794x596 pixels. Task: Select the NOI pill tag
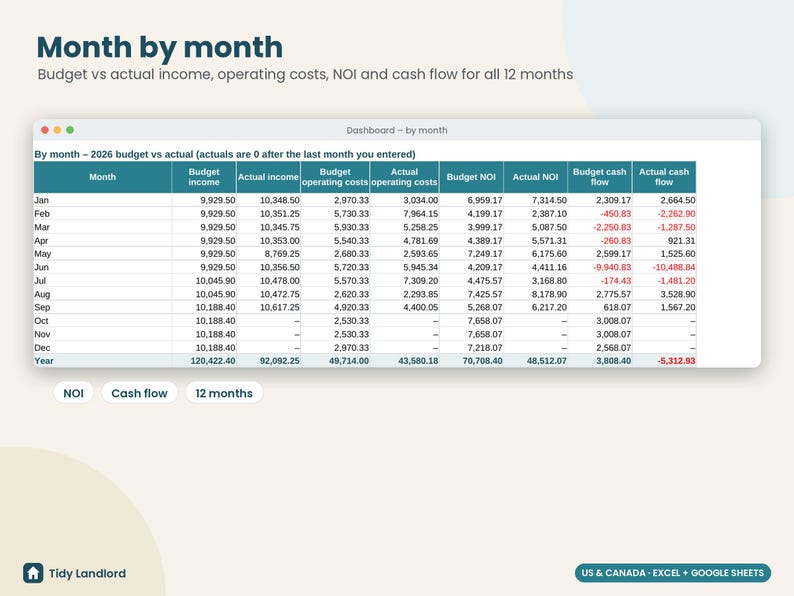point(73,393)
